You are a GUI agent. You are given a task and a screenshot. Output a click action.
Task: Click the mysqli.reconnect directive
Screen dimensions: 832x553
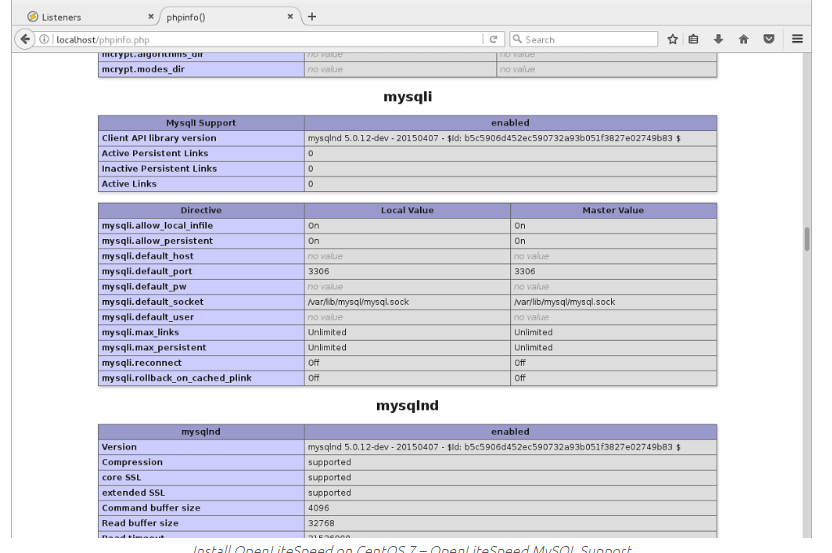click(x=201, y=363)
